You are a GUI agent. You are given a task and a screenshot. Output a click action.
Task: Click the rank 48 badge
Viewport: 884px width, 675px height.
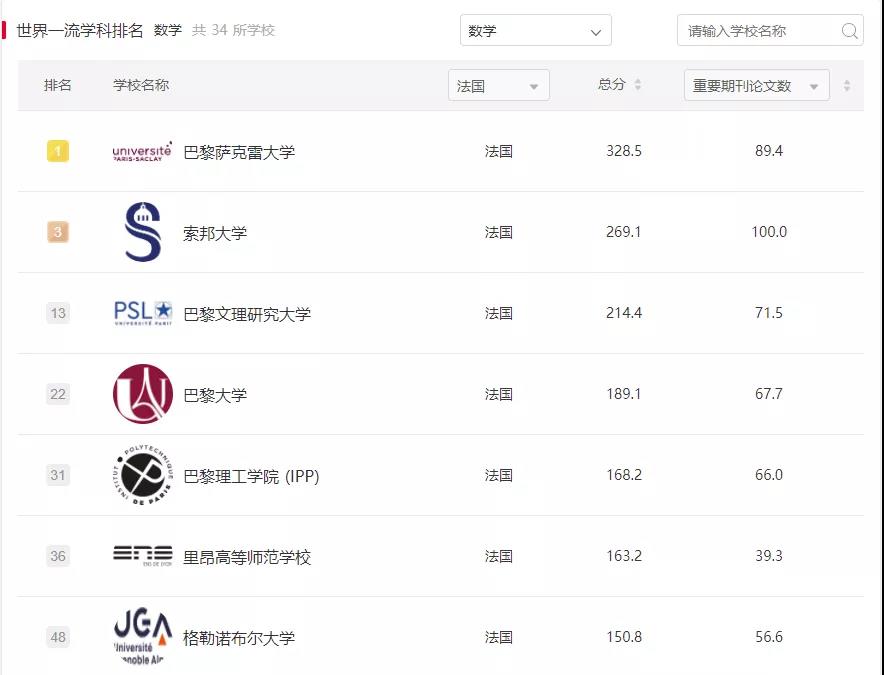point(58,637)
